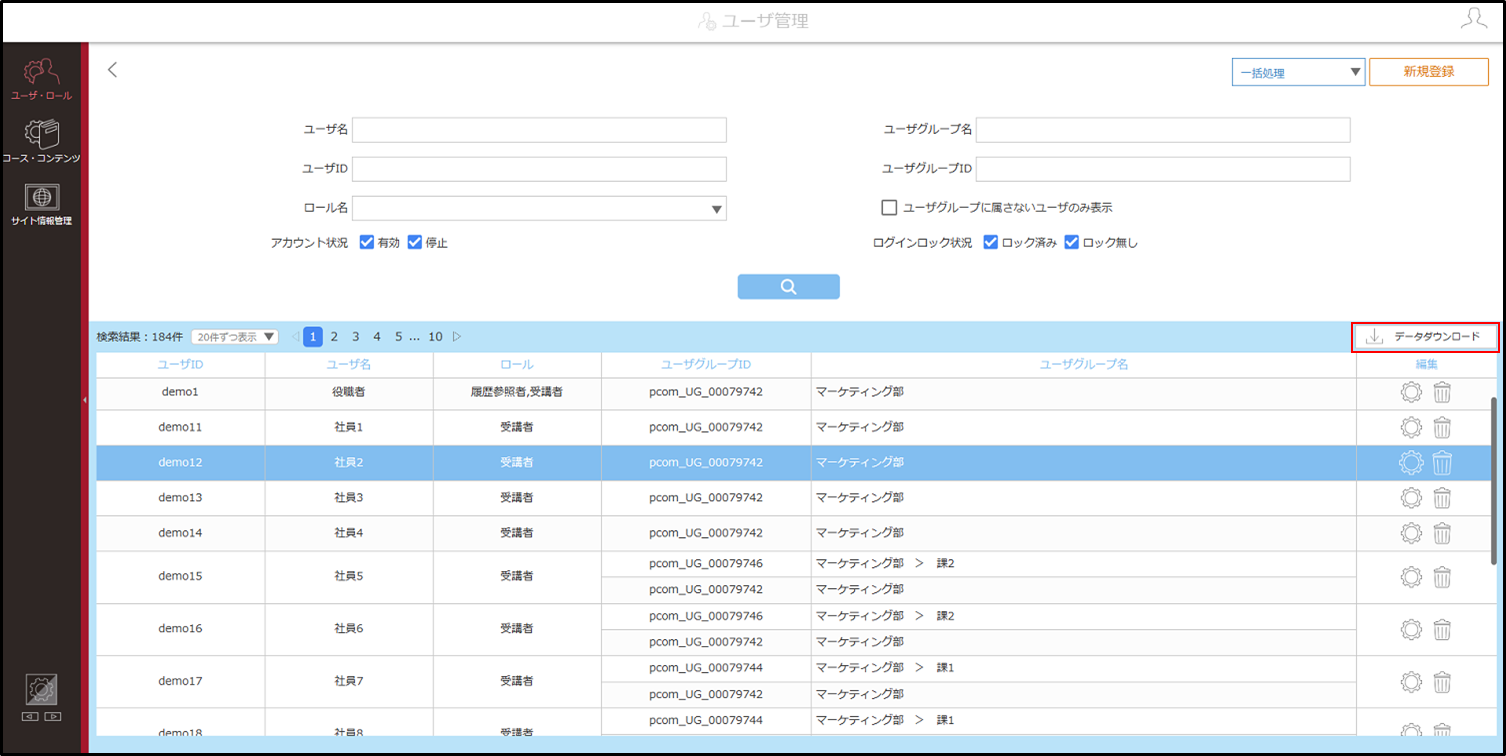Click the ロール column header
Viewport: 1506px width, 756px height.
(x=517, y=365)
